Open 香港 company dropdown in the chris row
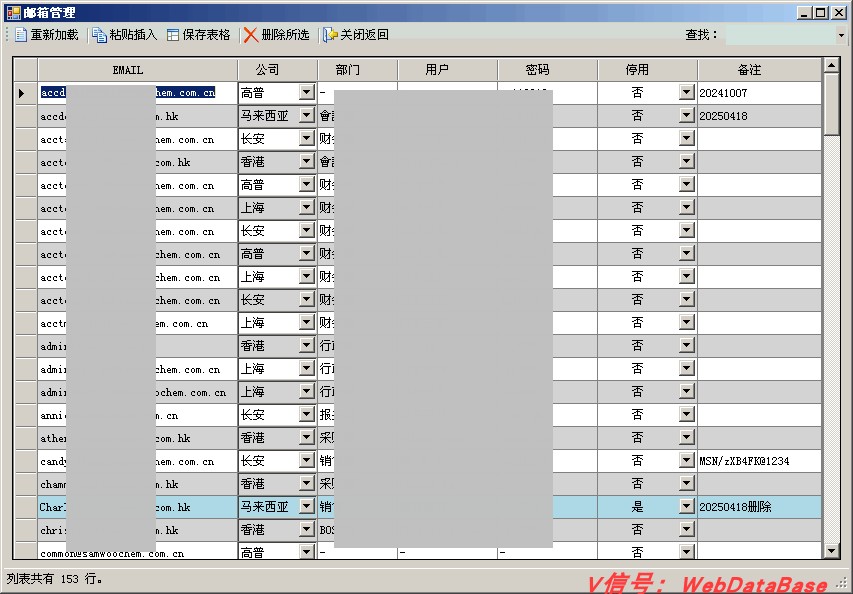Image resolution: width=853 pixels, height=594 pixels. (306, 529)
